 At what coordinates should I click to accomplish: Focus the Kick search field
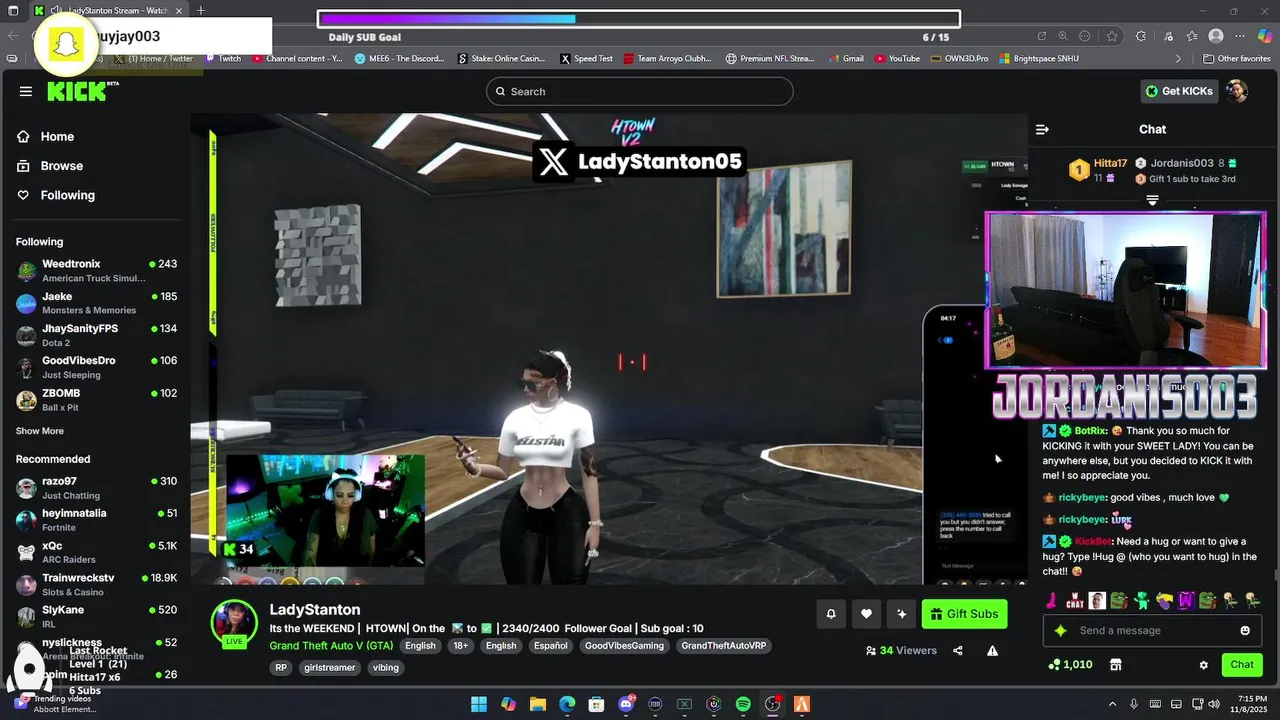click(x=639, y=91)
